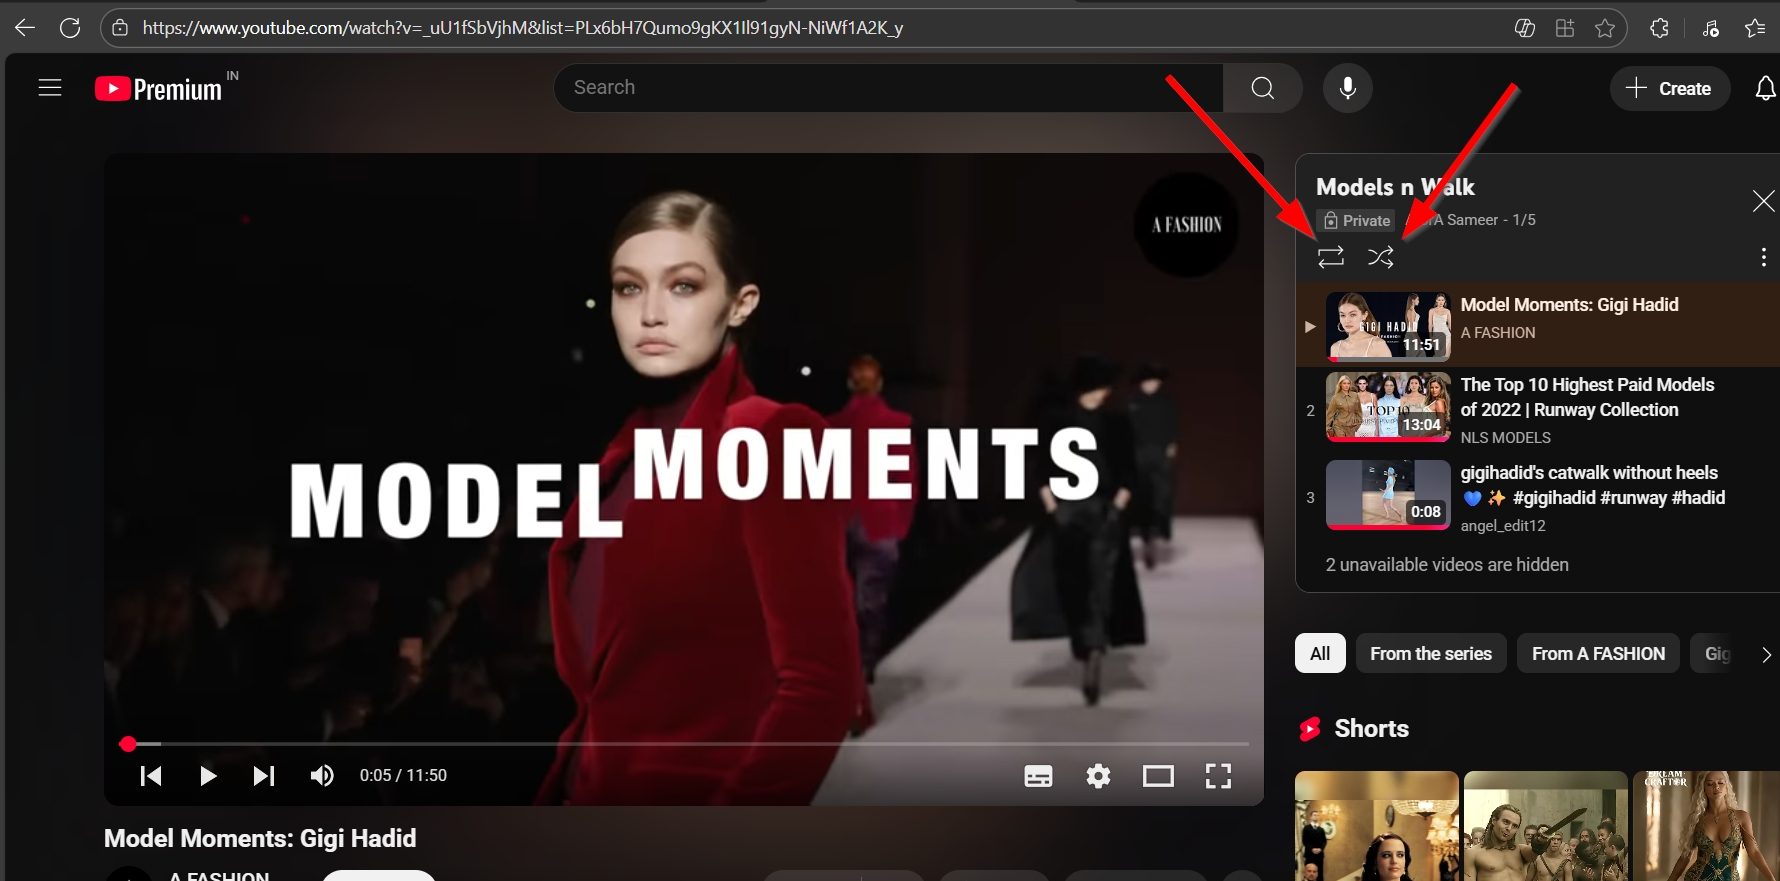Screen dimensions: 1780x881
Task: Open YouTube notifications bell
Action: pos(1765,88)
